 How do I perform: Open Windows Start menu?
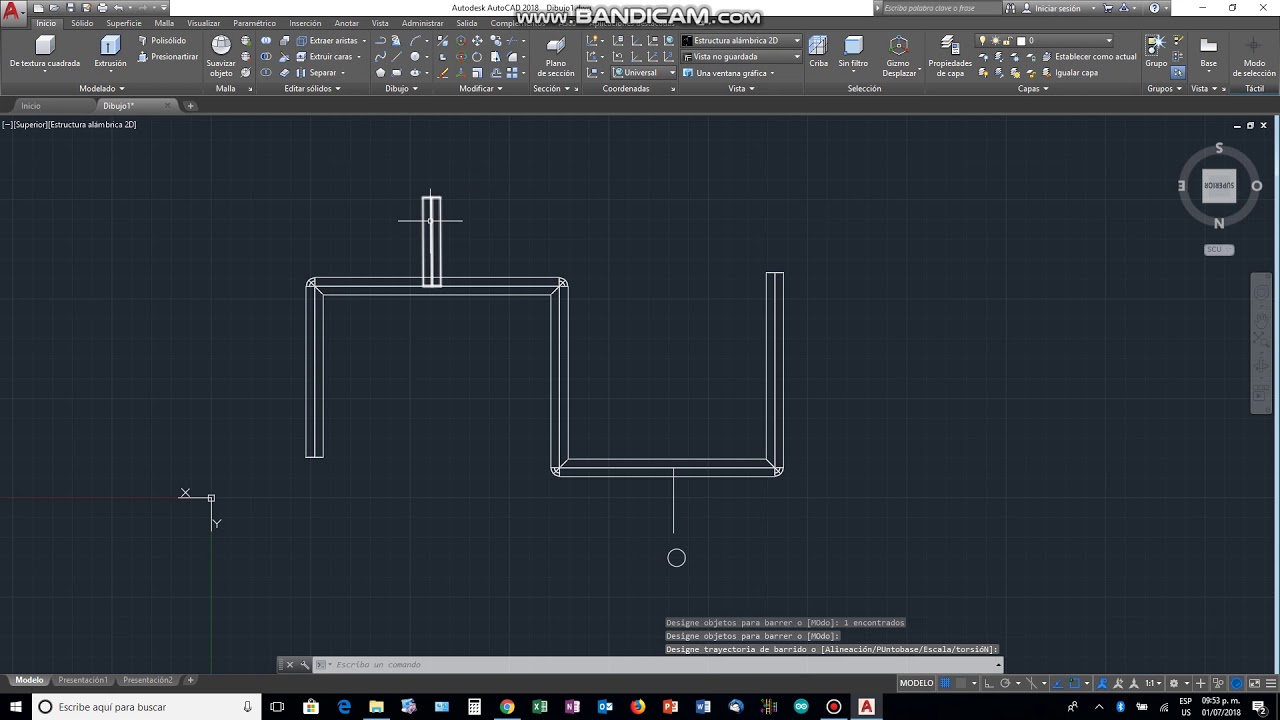(16, 707)
